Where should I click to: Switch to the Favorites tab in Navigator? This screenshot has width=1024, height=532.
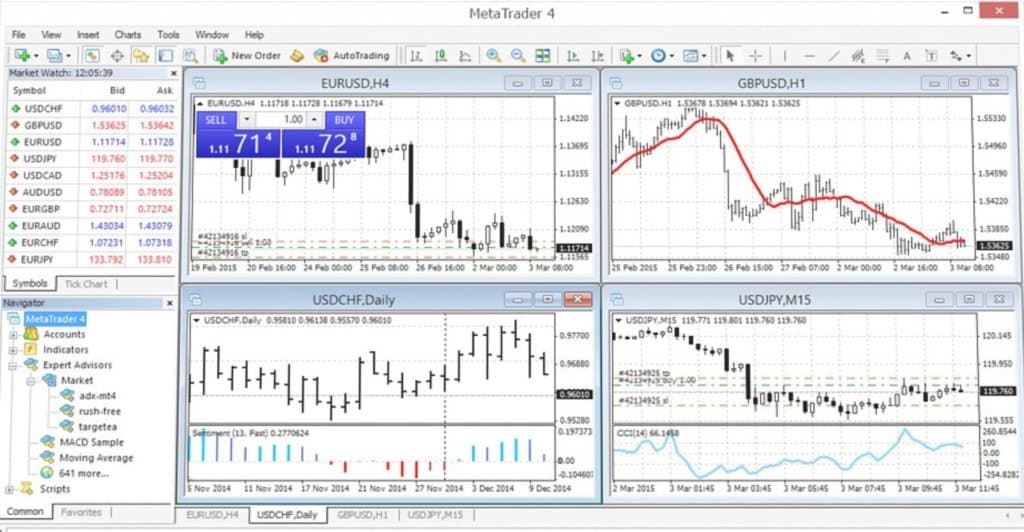pos(81,512)
